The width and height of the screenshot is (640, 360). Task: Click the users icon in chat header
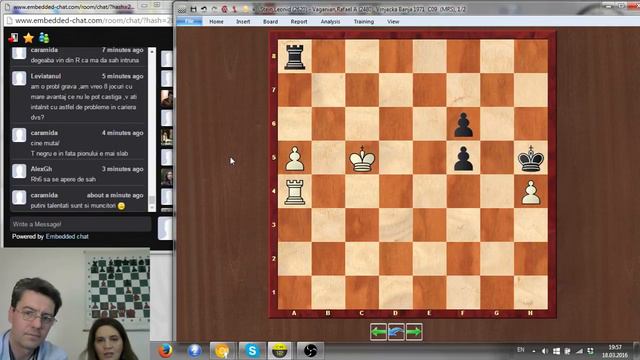tap(44, 38)
